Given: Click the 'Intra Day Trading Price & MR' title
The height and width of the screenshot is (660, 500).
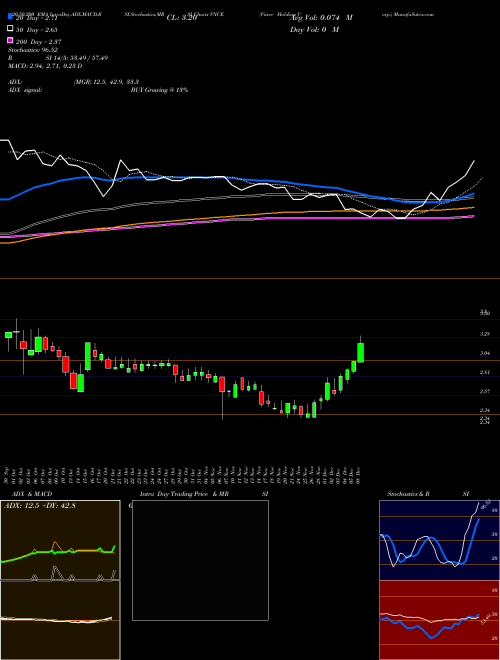Looking at the screenshot, I should (x=184, y=494).
